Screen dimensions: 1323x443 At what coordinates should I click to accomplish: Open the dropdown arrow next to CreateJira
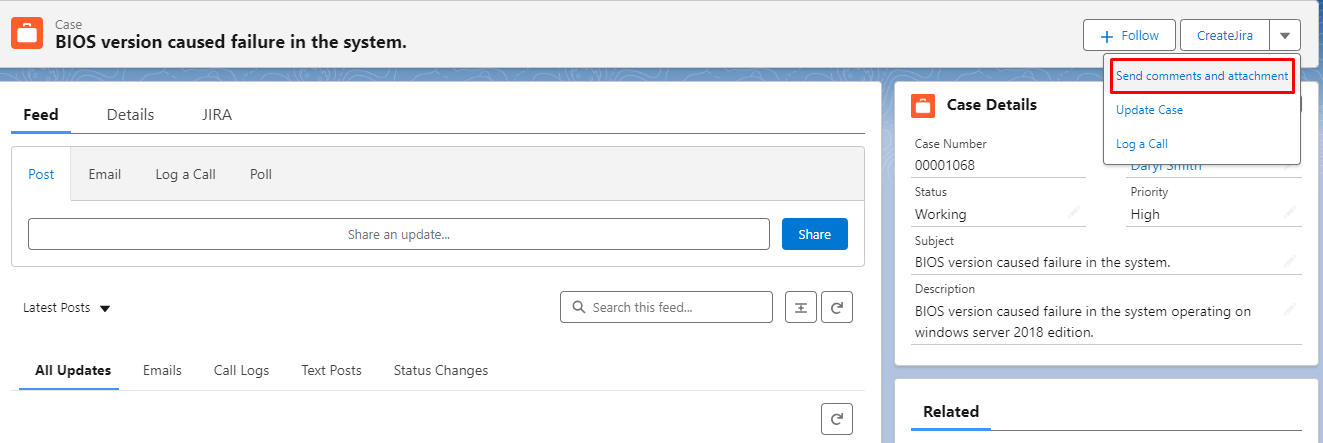tap(1285, 35)
